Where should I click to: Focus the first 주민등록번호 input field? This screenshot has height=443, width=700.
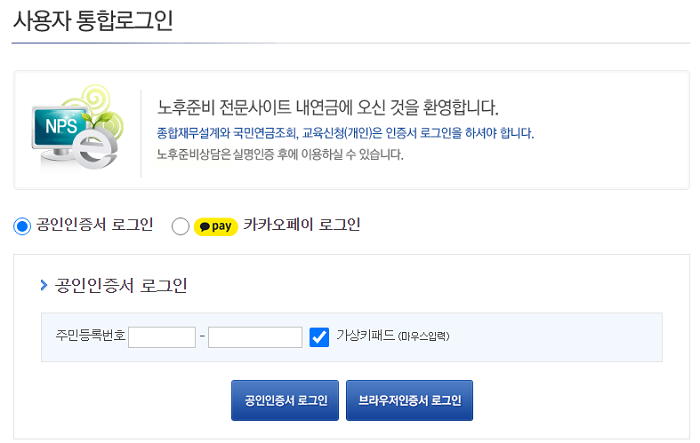(162, 337)
